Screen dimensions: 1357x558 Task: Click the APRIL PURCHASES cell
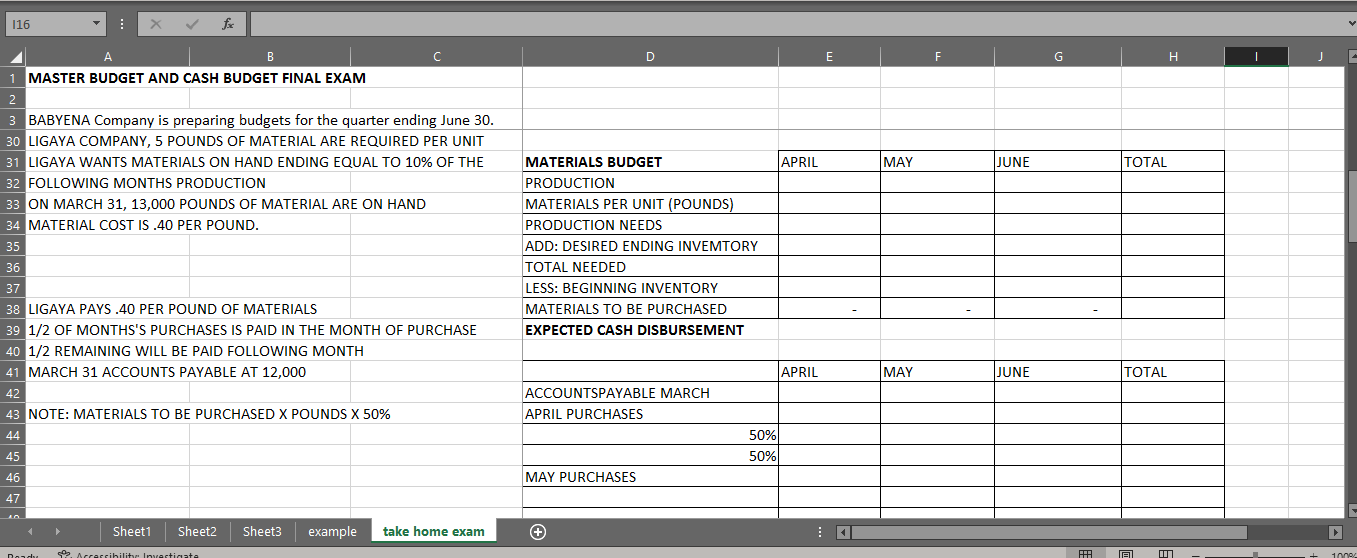[x=650, y=414]
